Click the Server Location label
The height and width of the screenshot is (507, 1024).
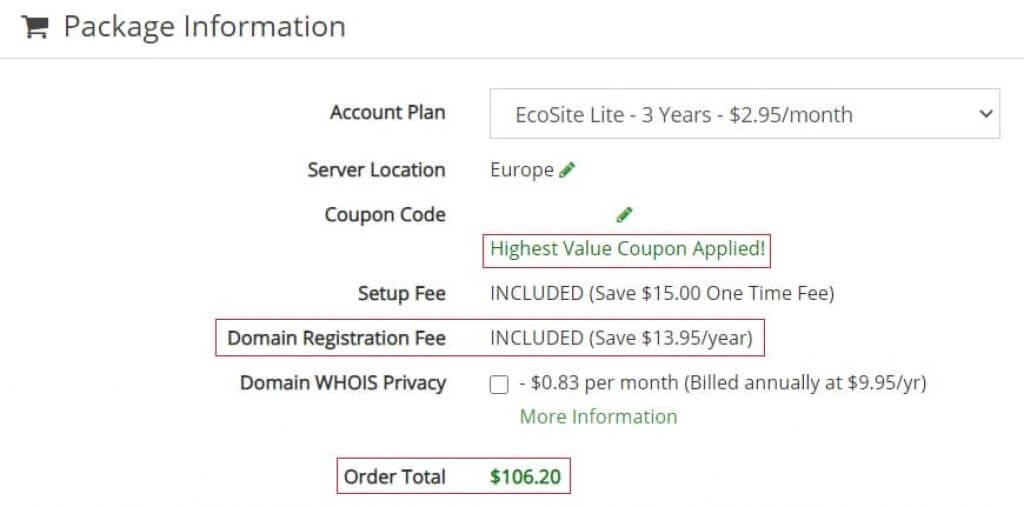click(377, 171)
